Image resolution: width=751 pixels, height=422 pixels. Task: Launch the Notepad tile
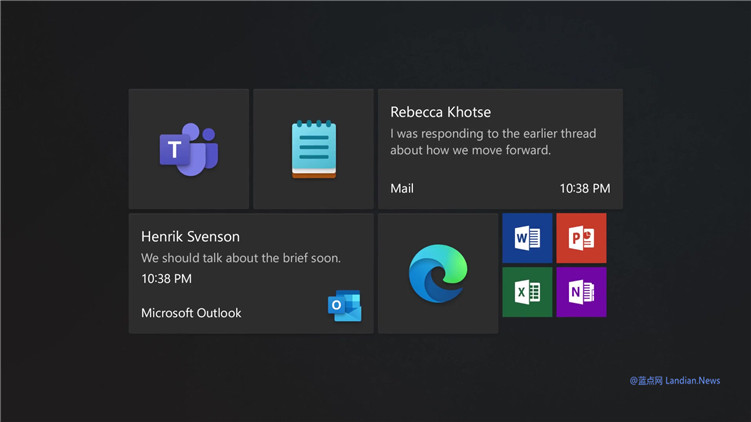click(313, 149)
